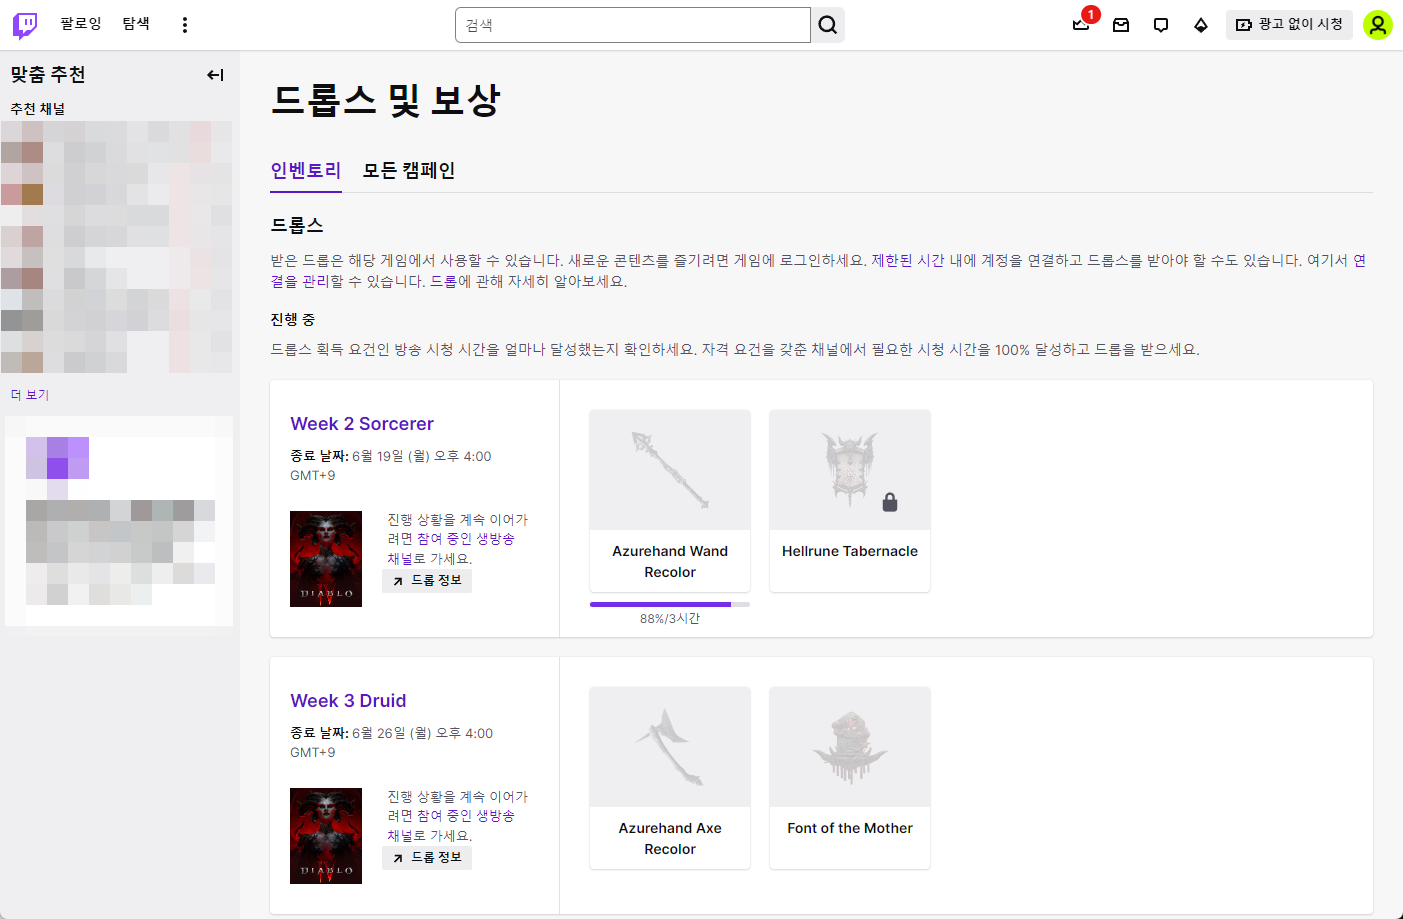Click the lock icon on Hellrune Tabernacle

tap(890, 502)
